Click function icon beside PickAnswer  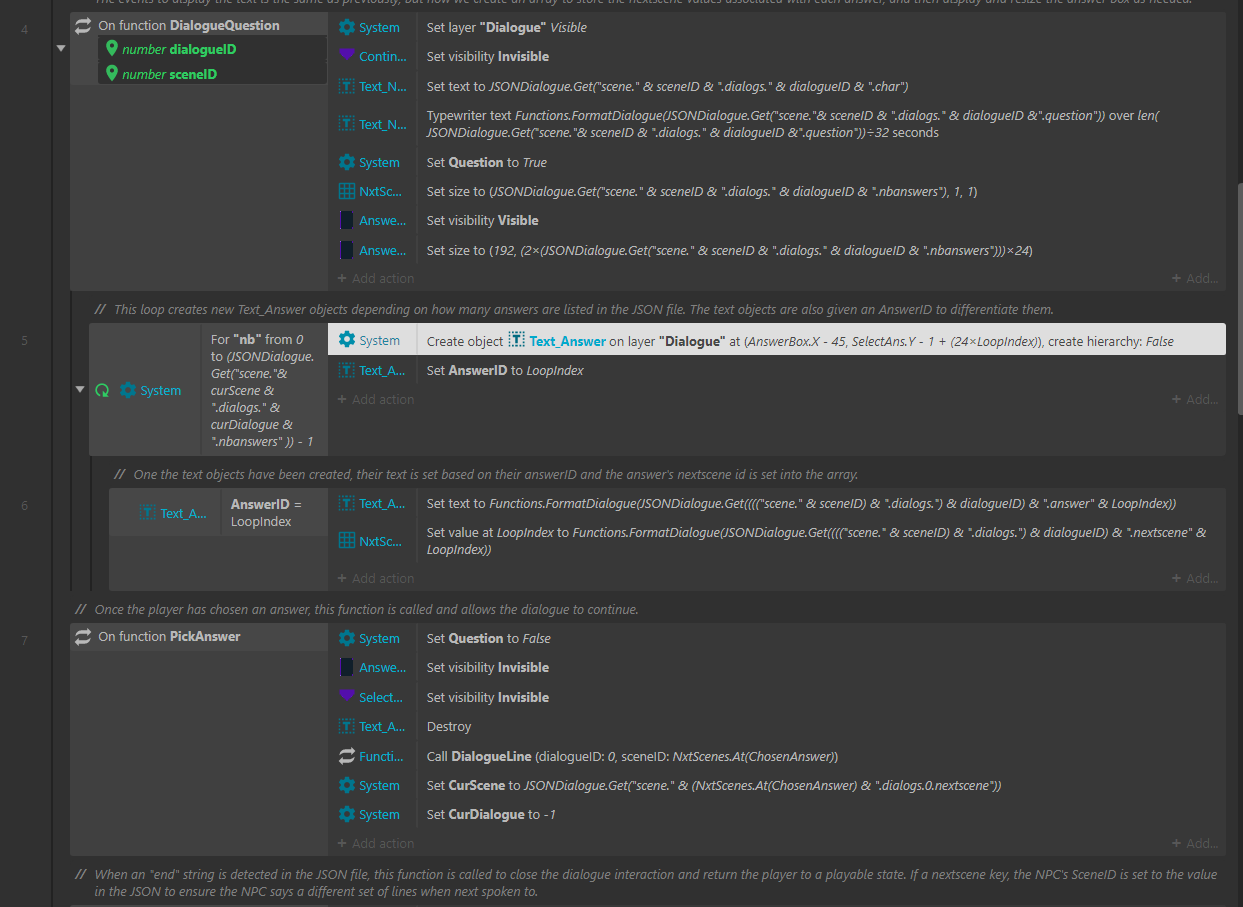coord(83,637)
